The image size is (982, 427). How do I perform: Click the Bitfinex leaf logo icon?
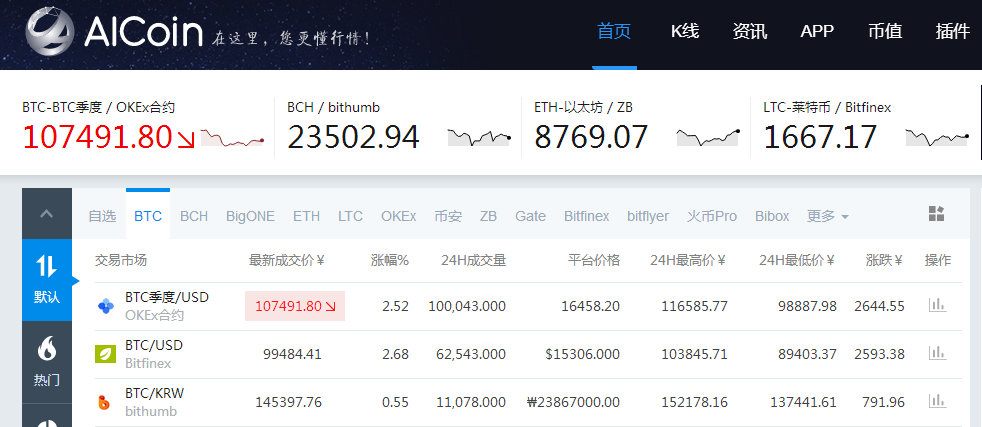pyautogui.click(x=105, y=354)
